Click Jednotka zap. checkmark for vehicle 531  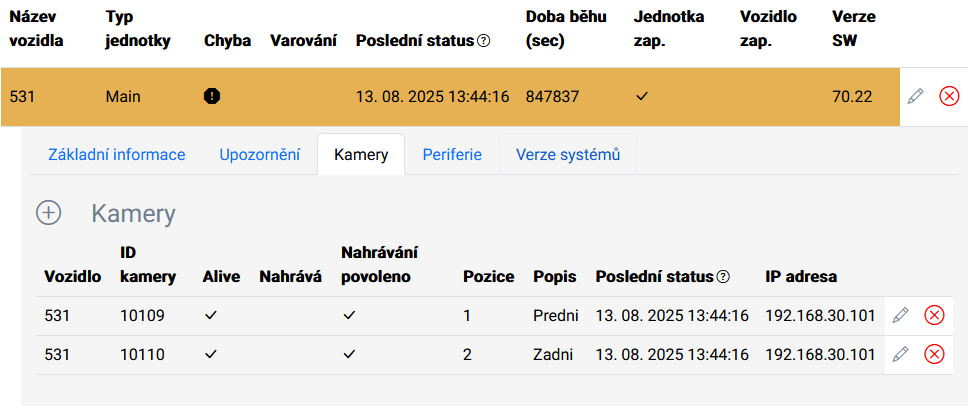click(642, 96)
